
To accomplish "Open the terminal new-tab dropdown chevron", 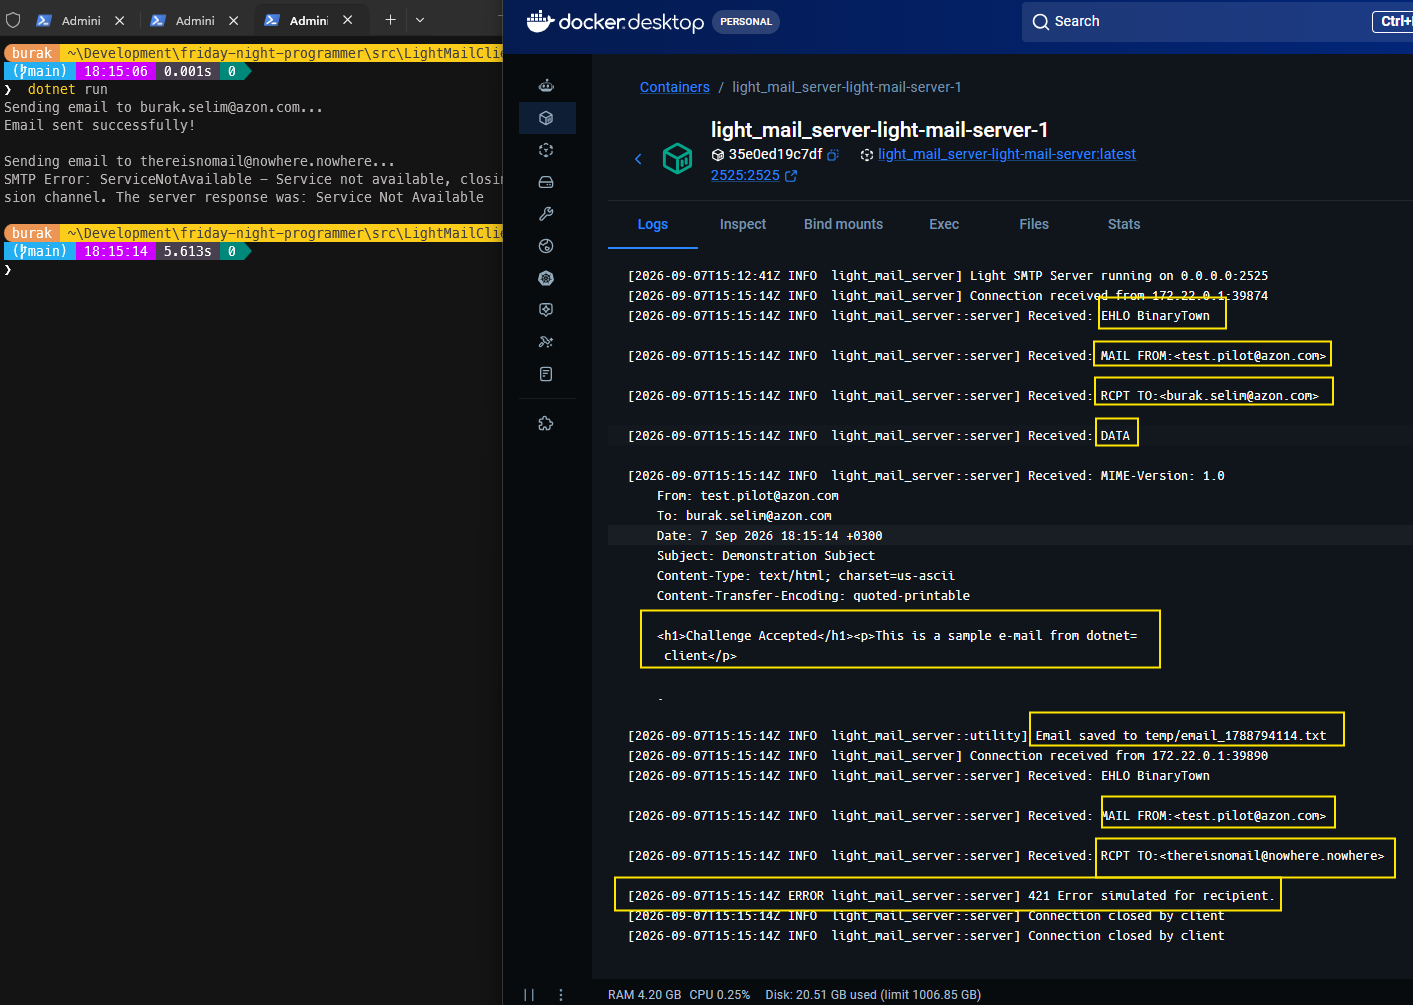I will click(420, 20).
